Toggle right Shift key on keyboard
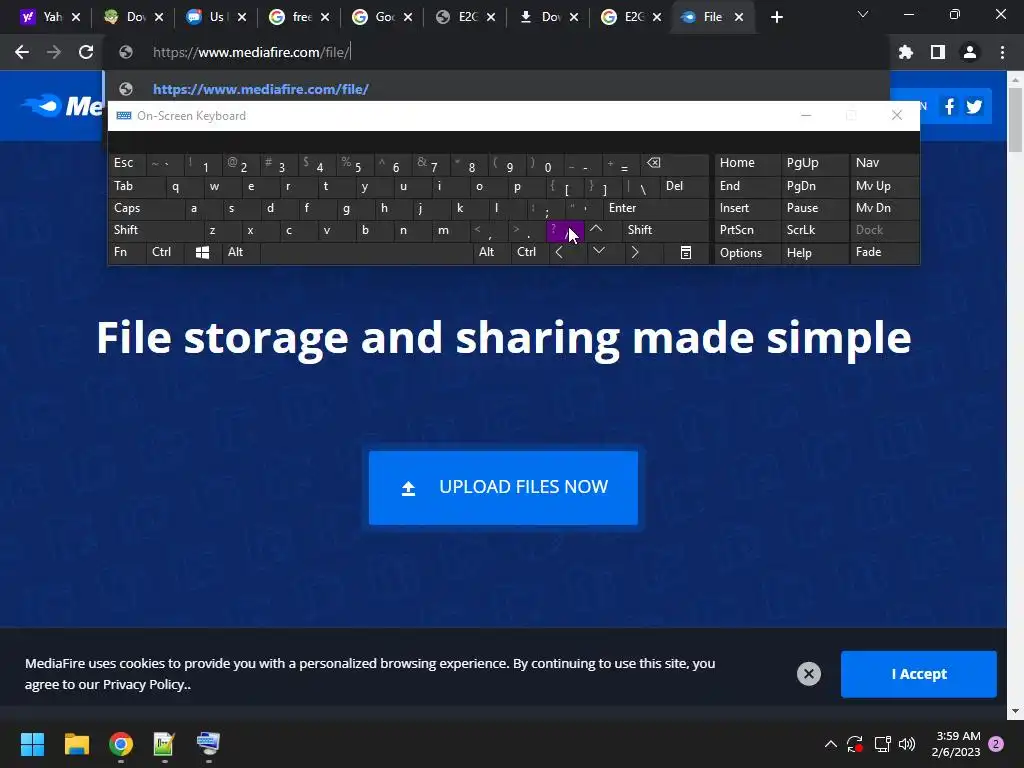Viewport: 1024px width, 768px height. click(x=665, y=230)
